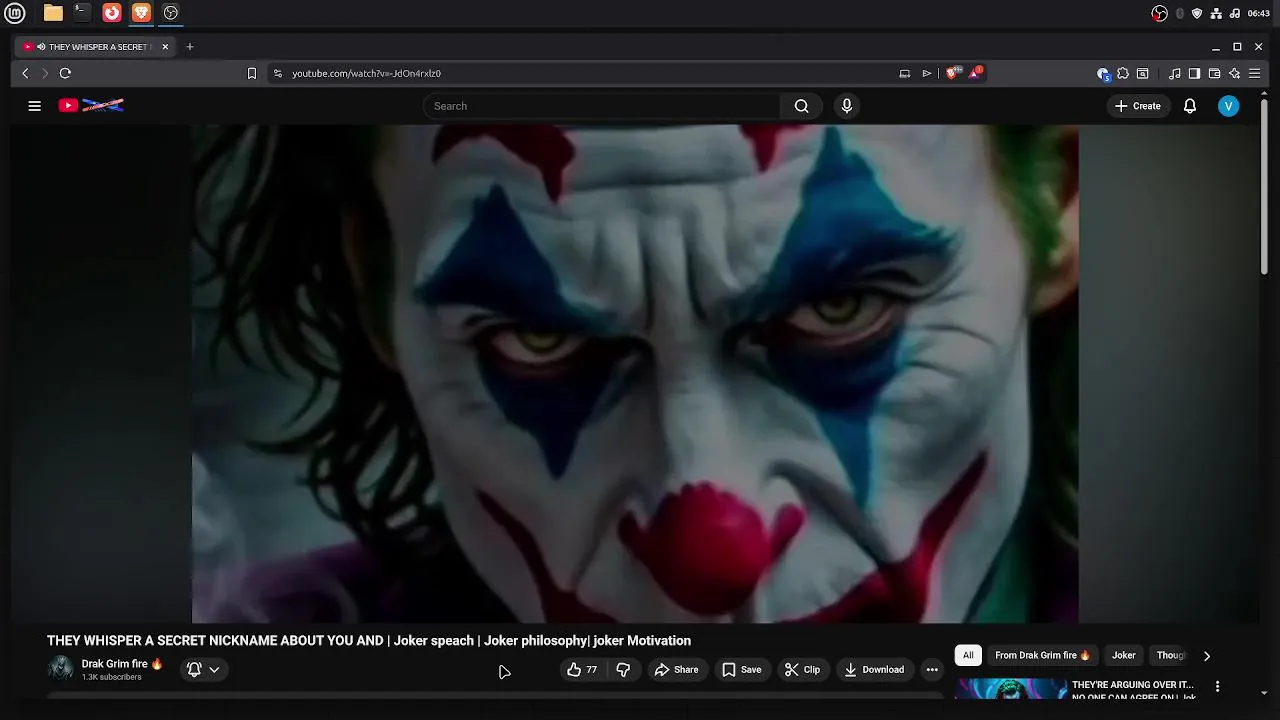Reload the current page
1280x720 pixels.
click(x=65, y=73)
